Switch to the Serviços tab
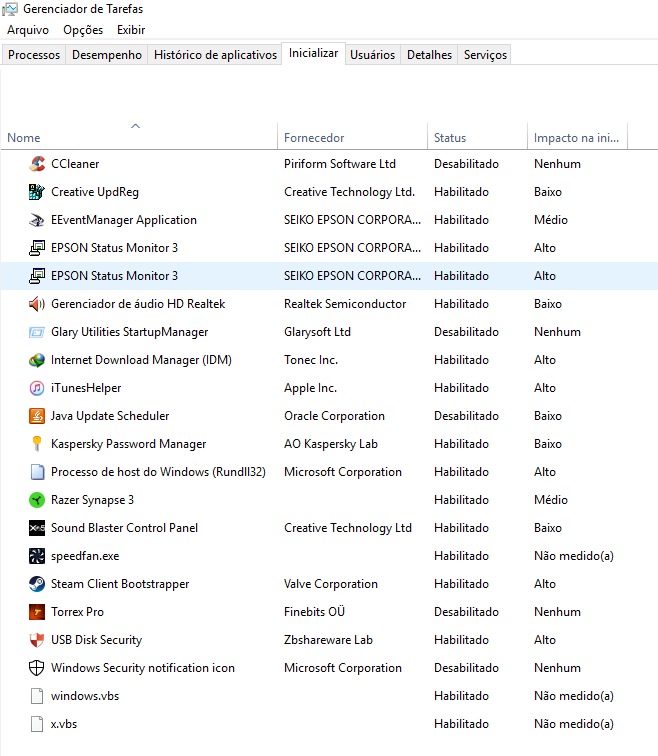 485,55
